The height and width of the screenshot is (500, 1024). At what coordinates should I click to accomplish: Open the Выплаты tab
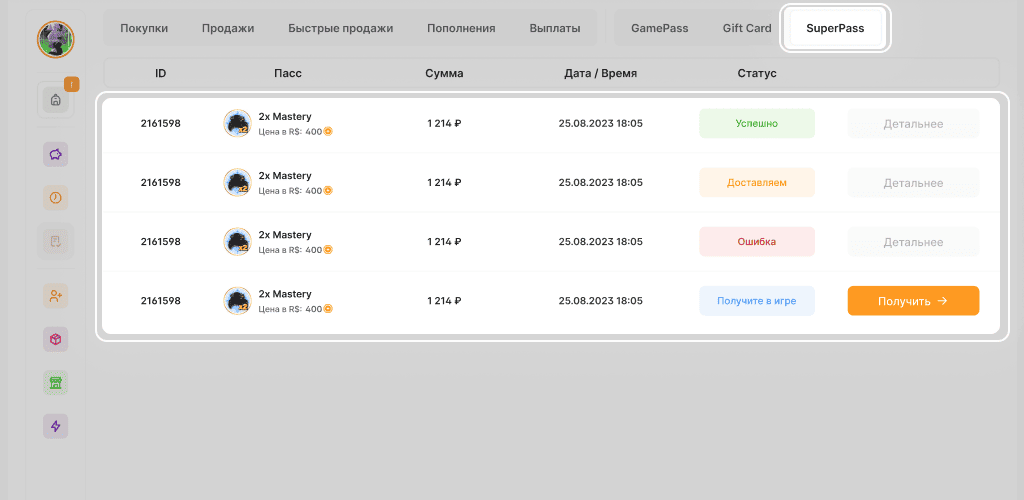point(555,28)
